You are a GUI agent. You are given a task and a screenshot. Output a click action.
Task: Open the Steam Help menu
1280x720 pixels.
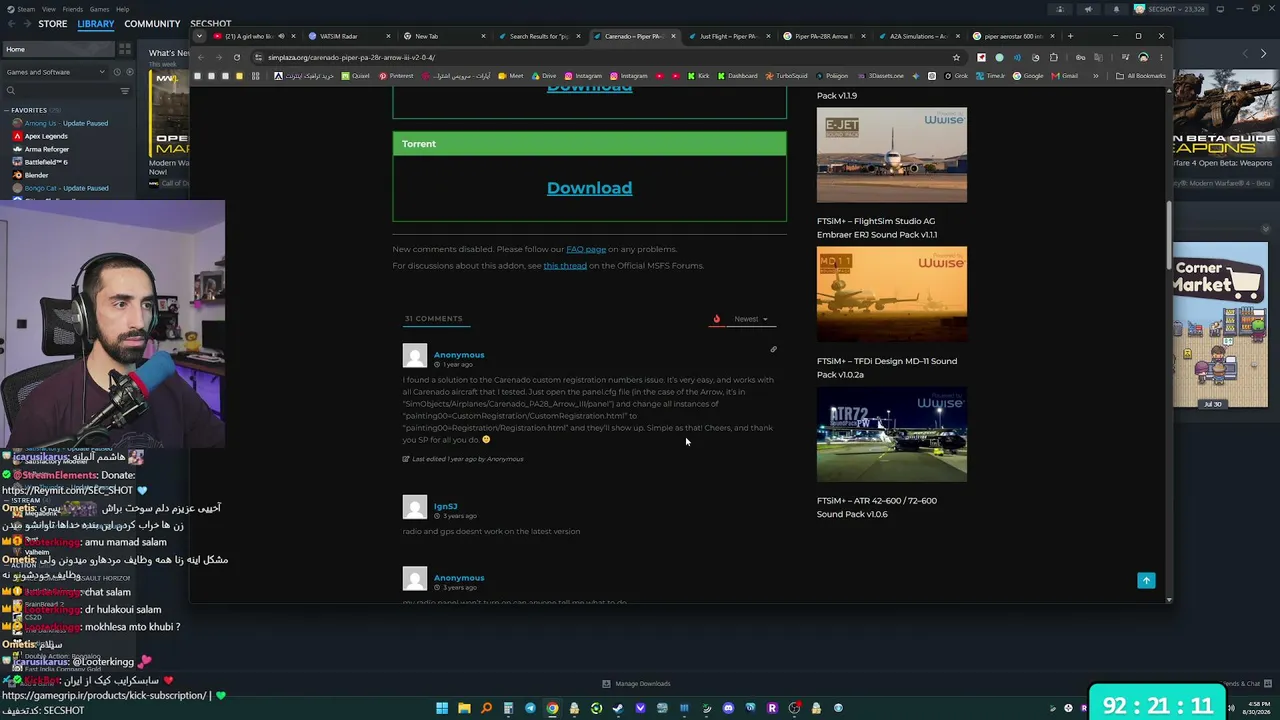[122, 9]
